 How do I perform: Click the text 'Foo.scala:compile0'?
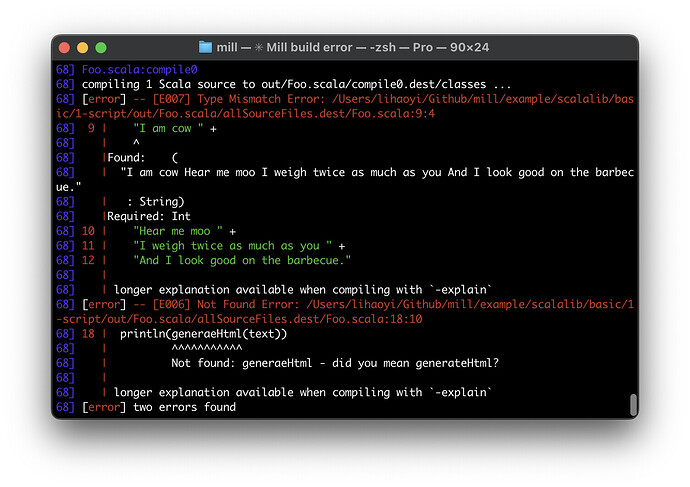click(139, 70)
